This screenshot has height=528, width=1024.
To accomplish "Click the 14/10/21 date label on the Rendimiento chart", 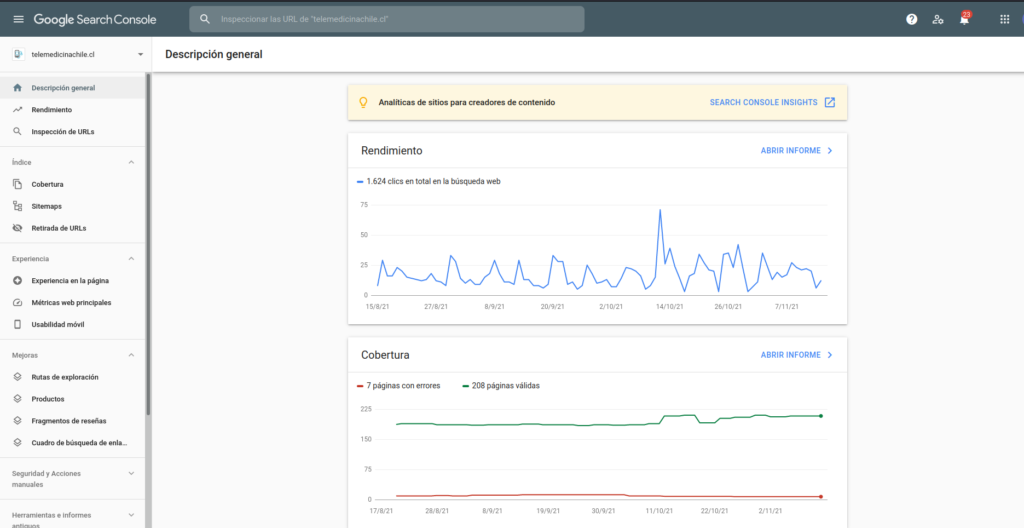I will (x=669, y=306).
